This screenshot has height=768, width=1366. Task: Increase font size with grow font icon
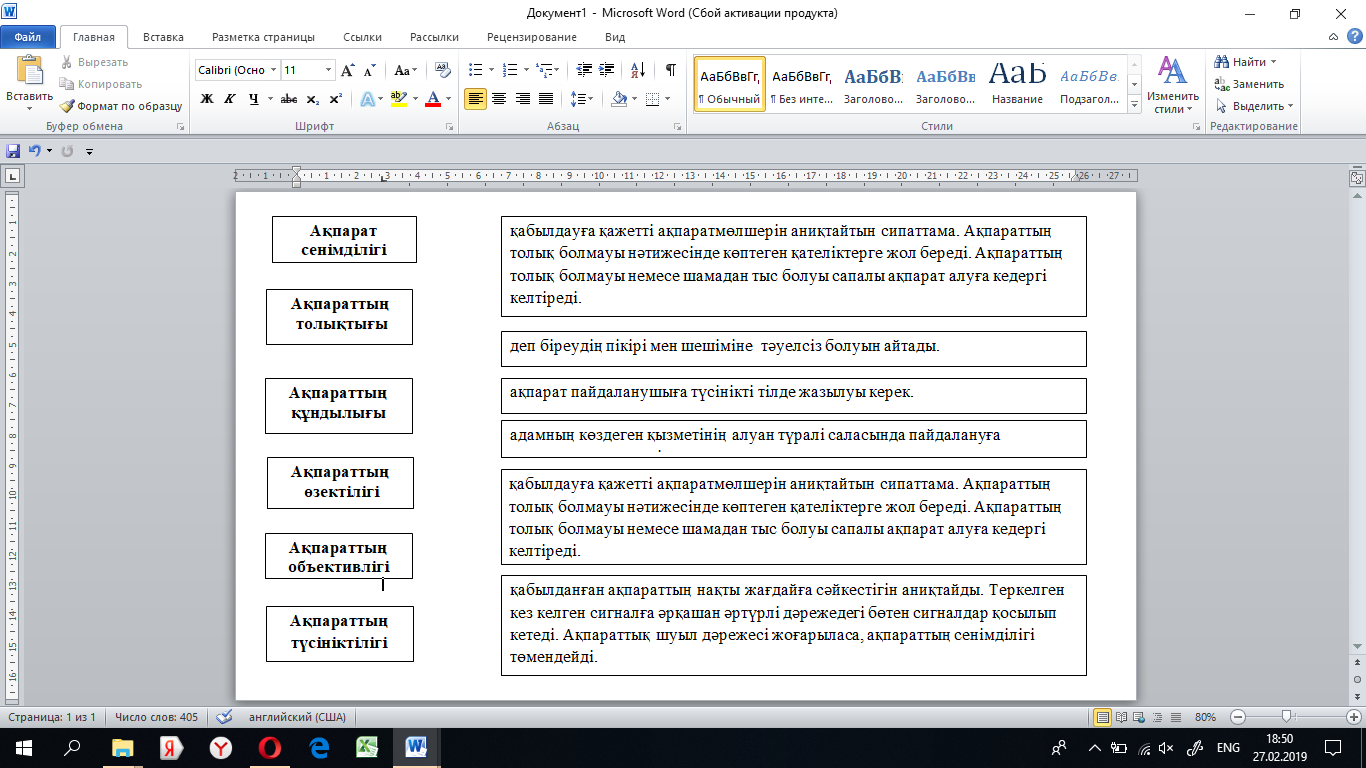point(348,71)
